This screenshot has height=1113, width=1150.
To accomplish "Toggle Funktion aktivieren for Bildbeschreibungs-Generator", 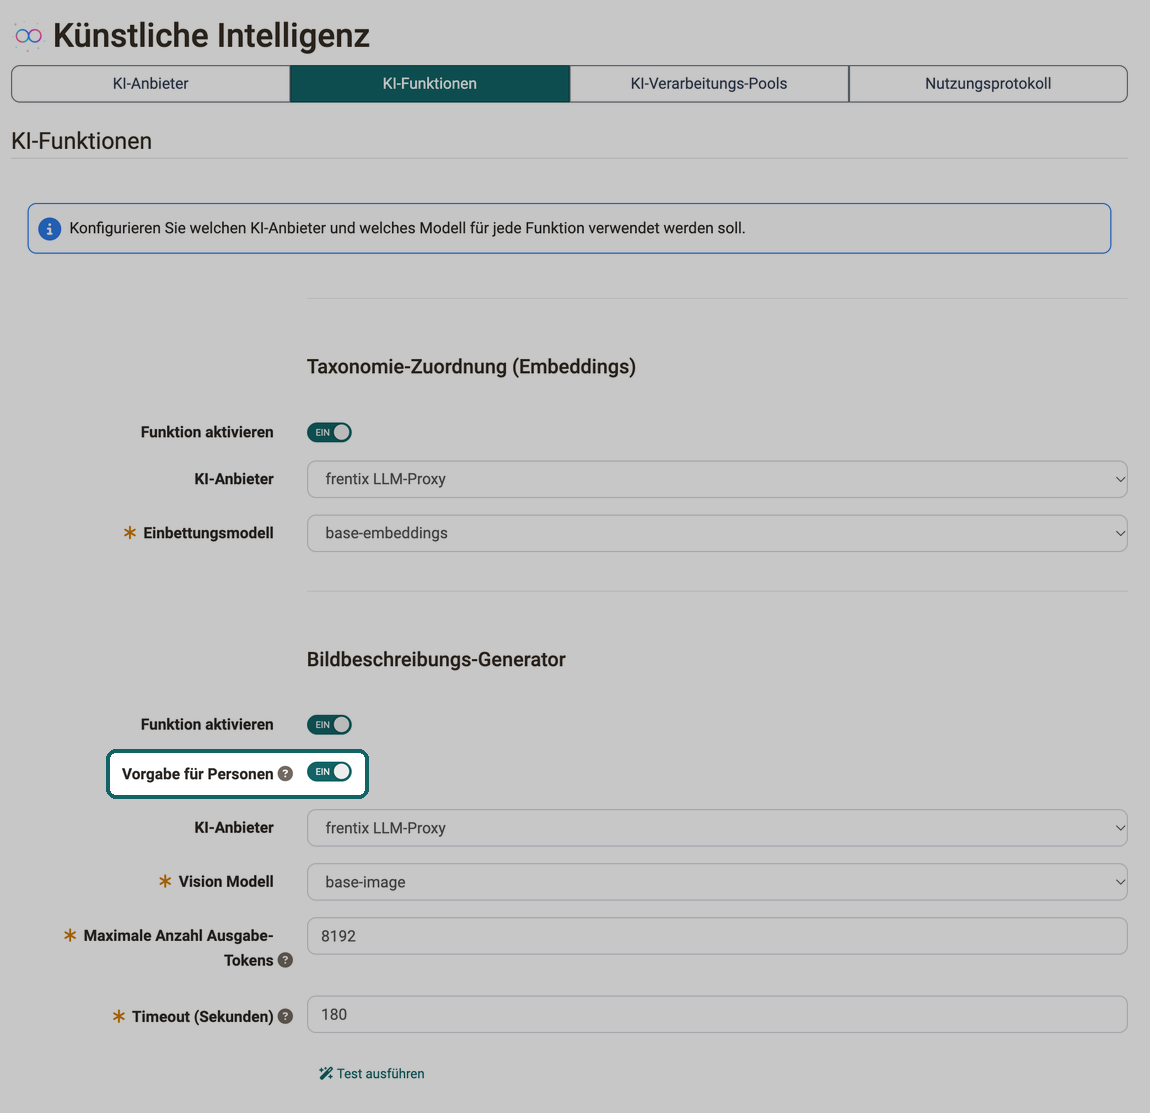I will tap(329, 725).
